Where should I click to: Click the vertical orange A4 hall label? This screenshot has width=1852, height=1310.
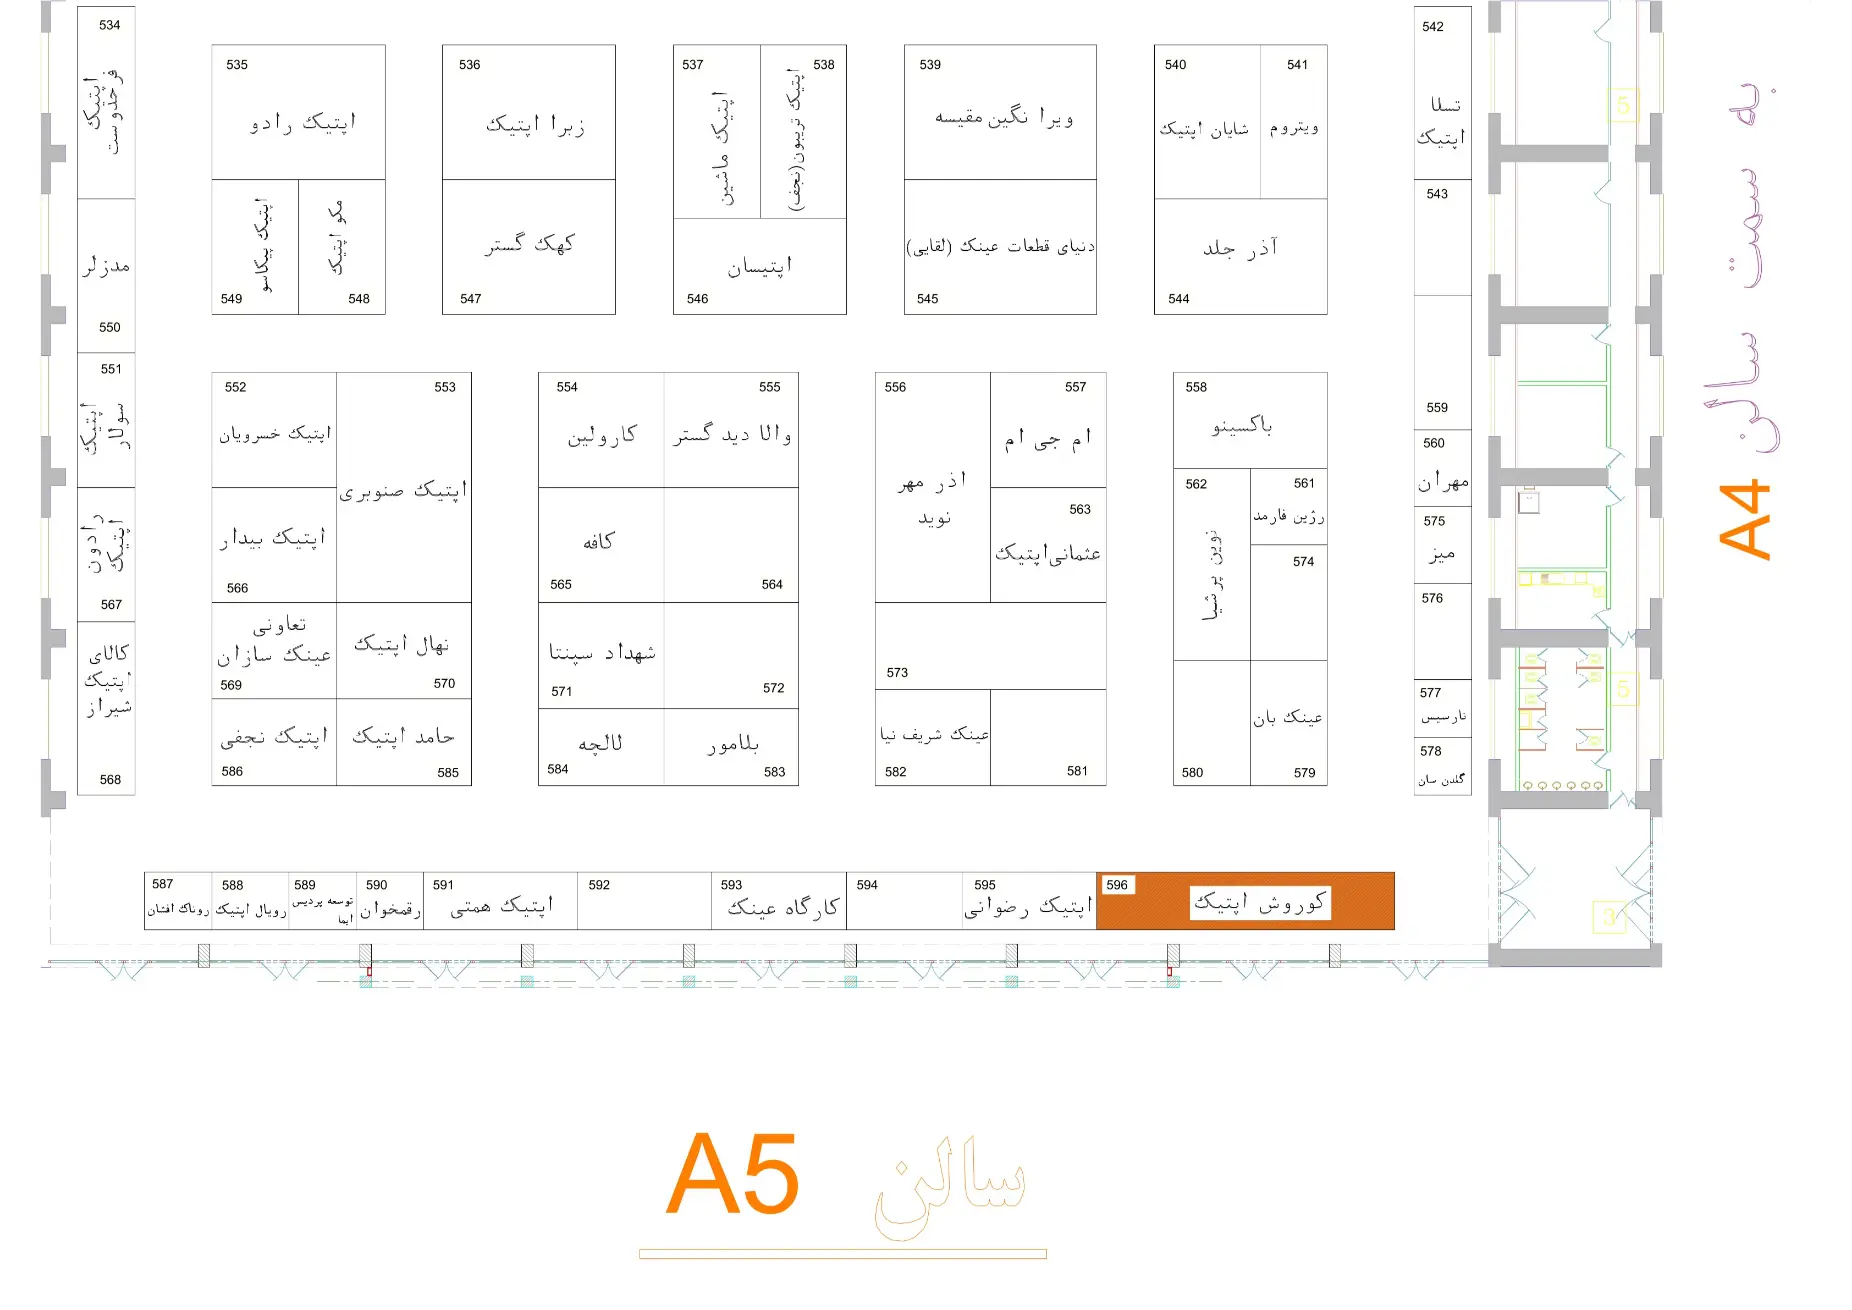(x=1745, y=520)
